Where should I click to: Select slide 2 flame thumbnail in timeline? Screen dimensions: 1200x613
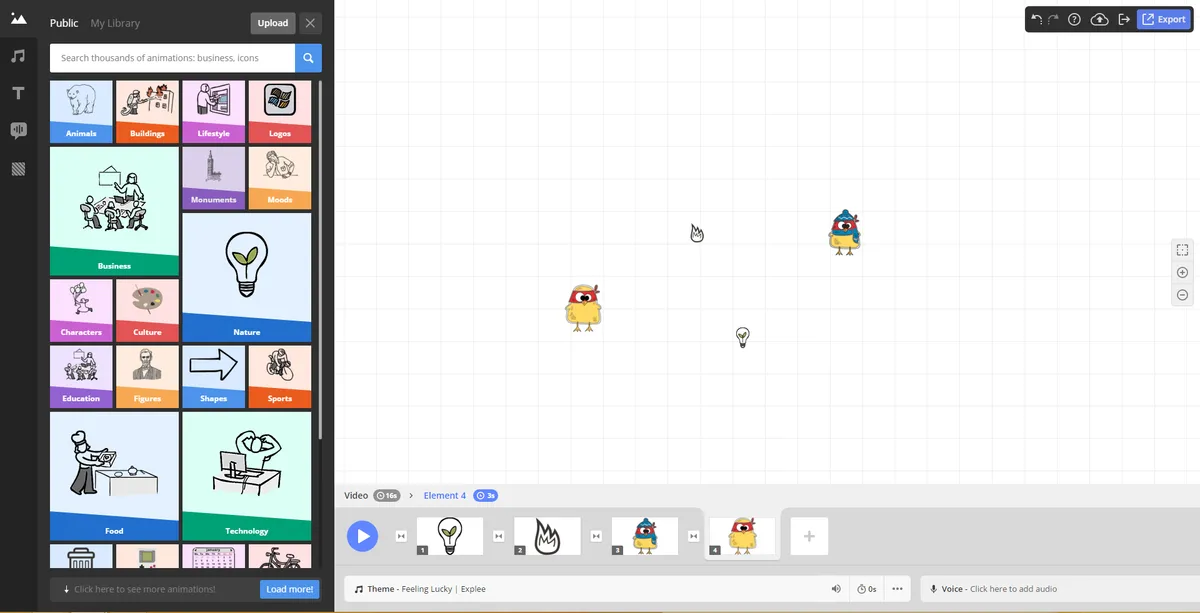pyautogui.click(x=547, y=536)
